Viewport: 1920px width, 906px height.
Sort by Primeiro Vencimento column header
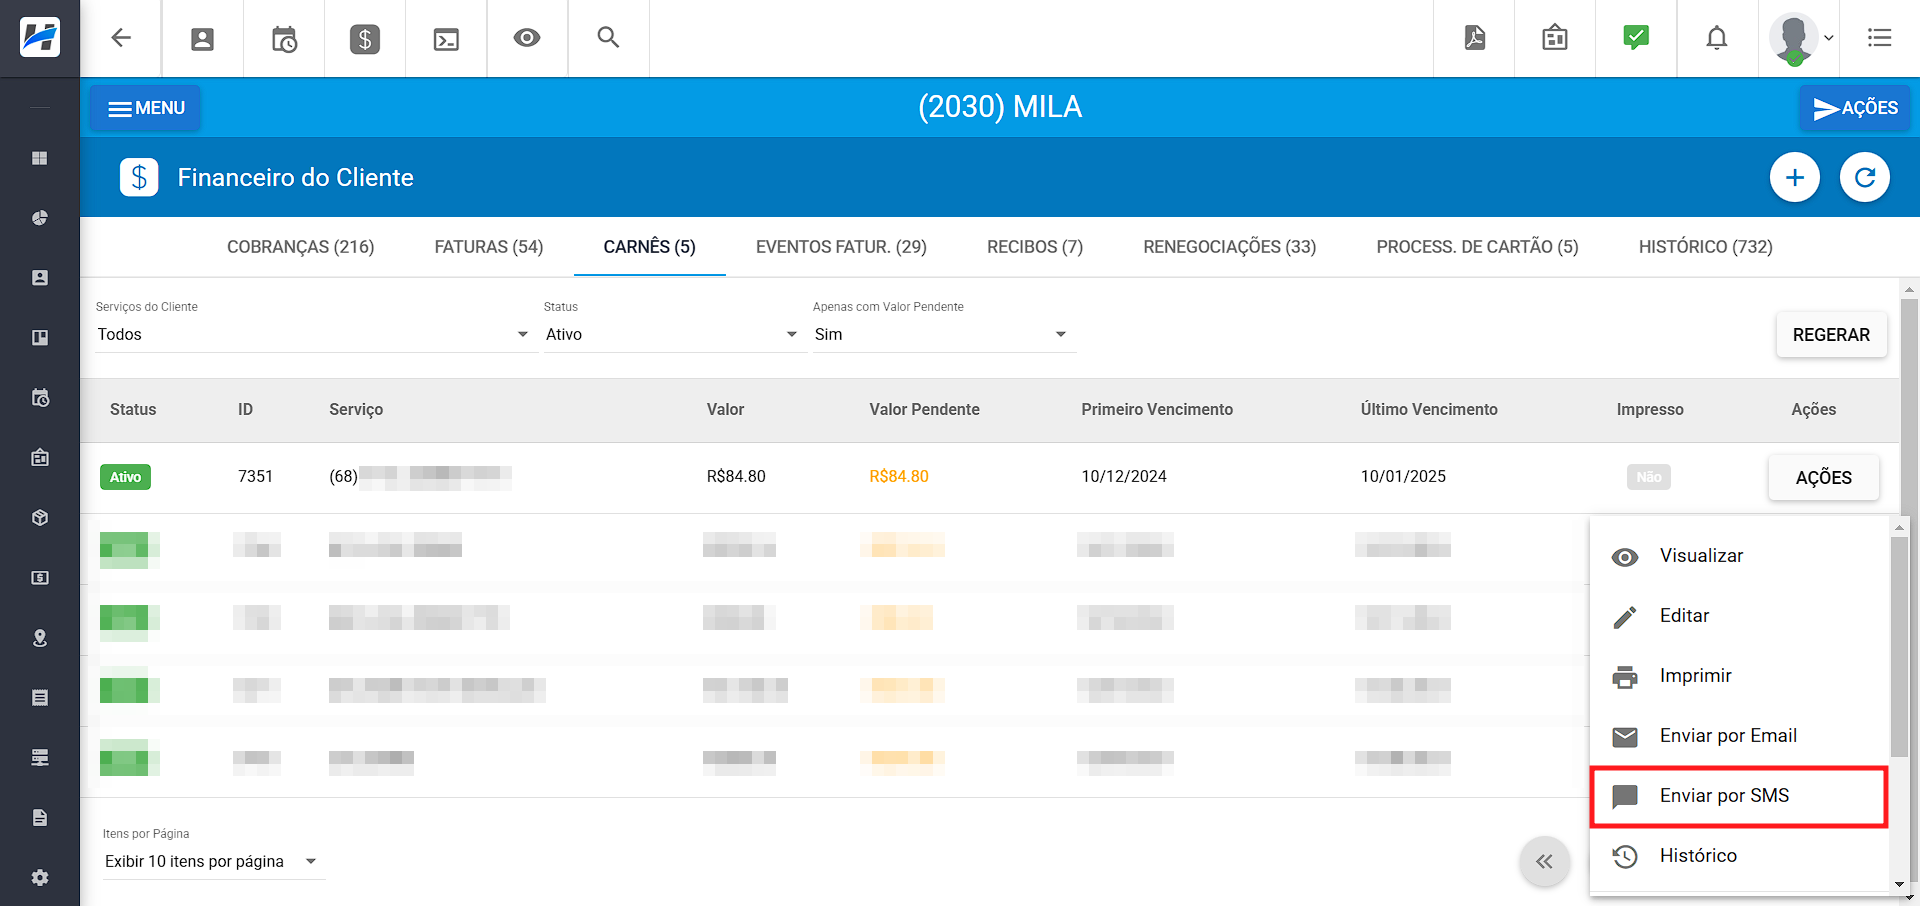coord(1157,409)
